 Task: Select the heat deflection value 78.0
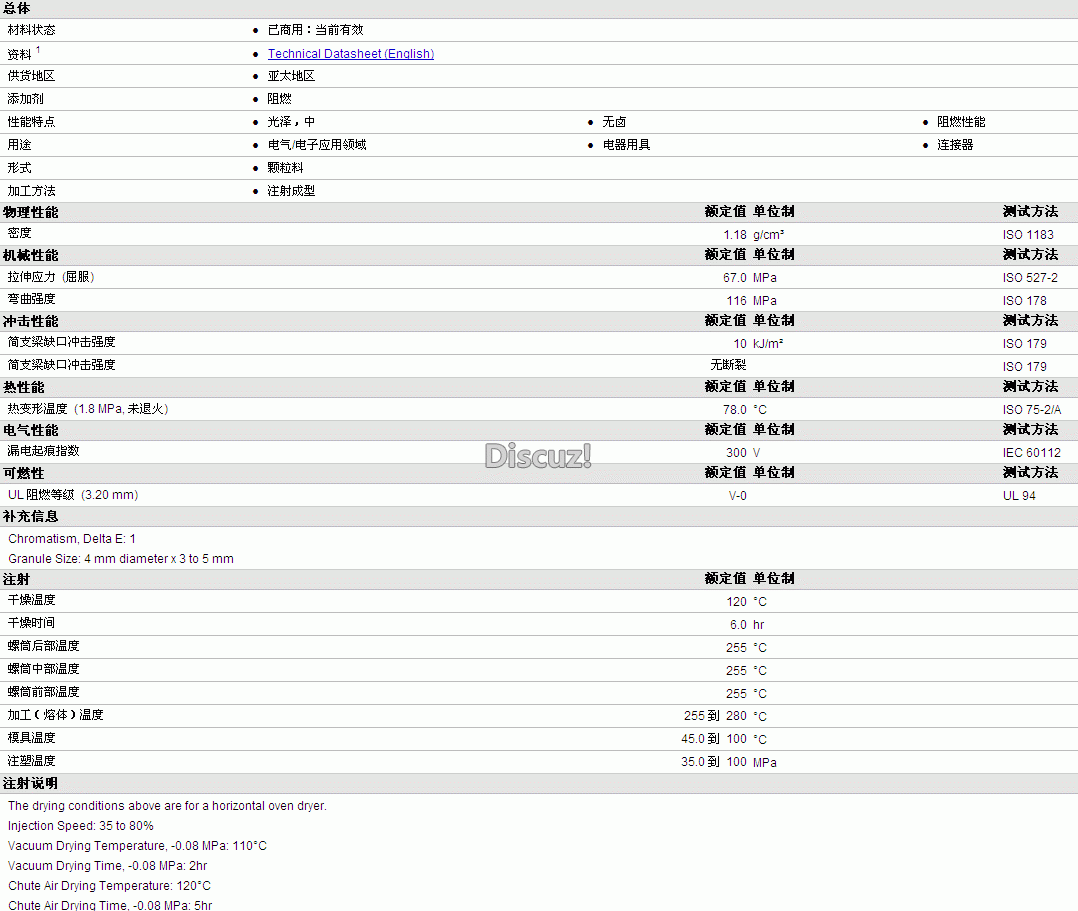click(734, 410)
